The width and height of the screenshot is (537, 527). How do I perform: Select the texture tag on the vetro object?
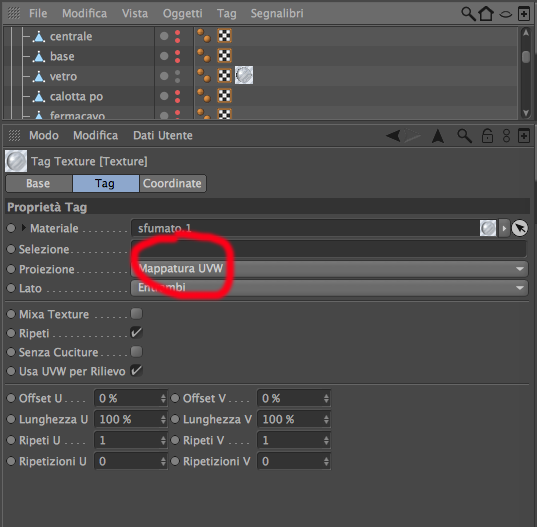pos(244,75)
